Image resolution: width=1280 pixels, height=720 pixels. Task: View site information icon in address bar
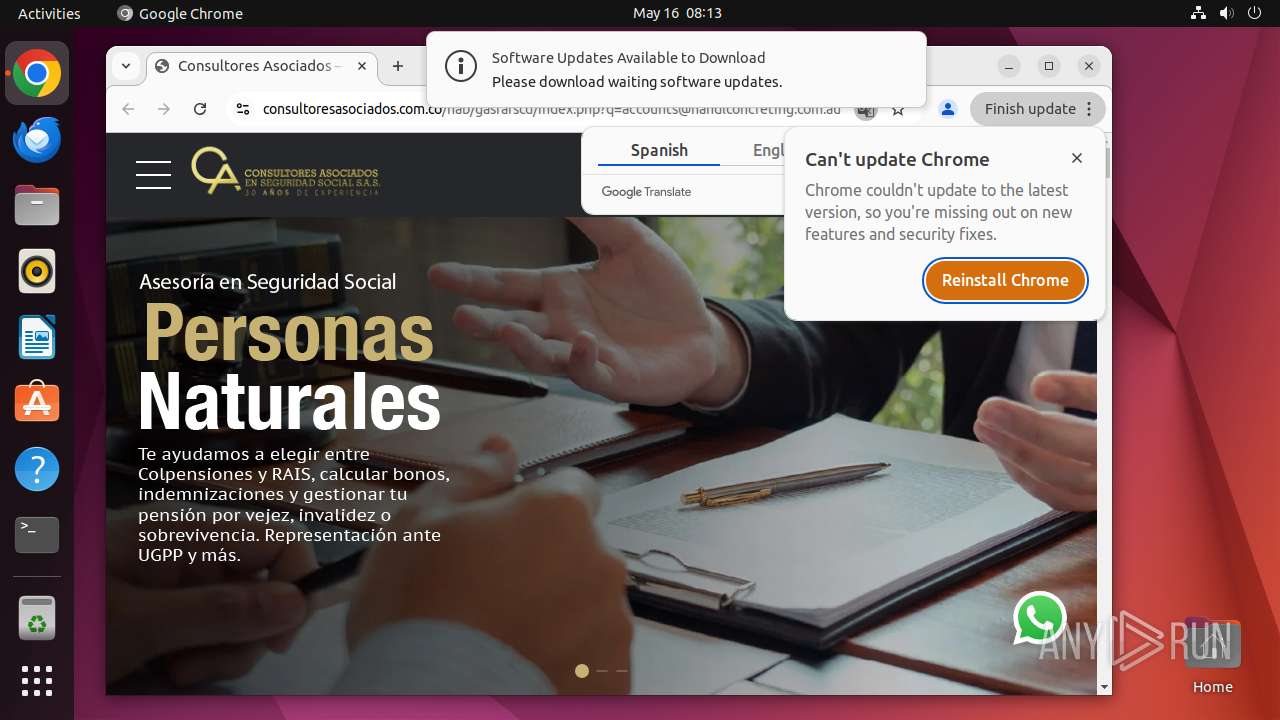pyautogui.click(x=242, y=109)
